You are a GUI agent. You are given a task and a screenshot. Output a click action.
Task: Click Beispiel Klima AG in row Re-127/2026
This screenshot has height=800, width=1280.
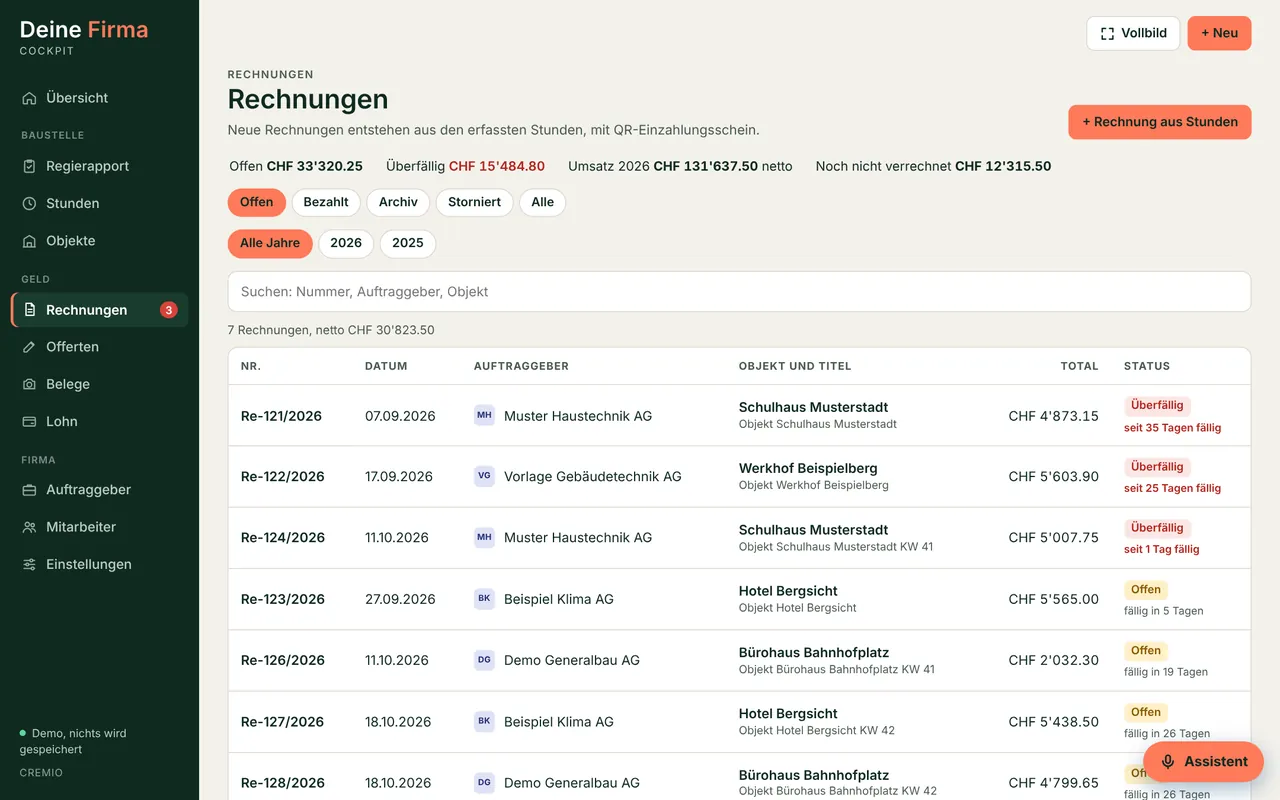(x=559, y=722)
